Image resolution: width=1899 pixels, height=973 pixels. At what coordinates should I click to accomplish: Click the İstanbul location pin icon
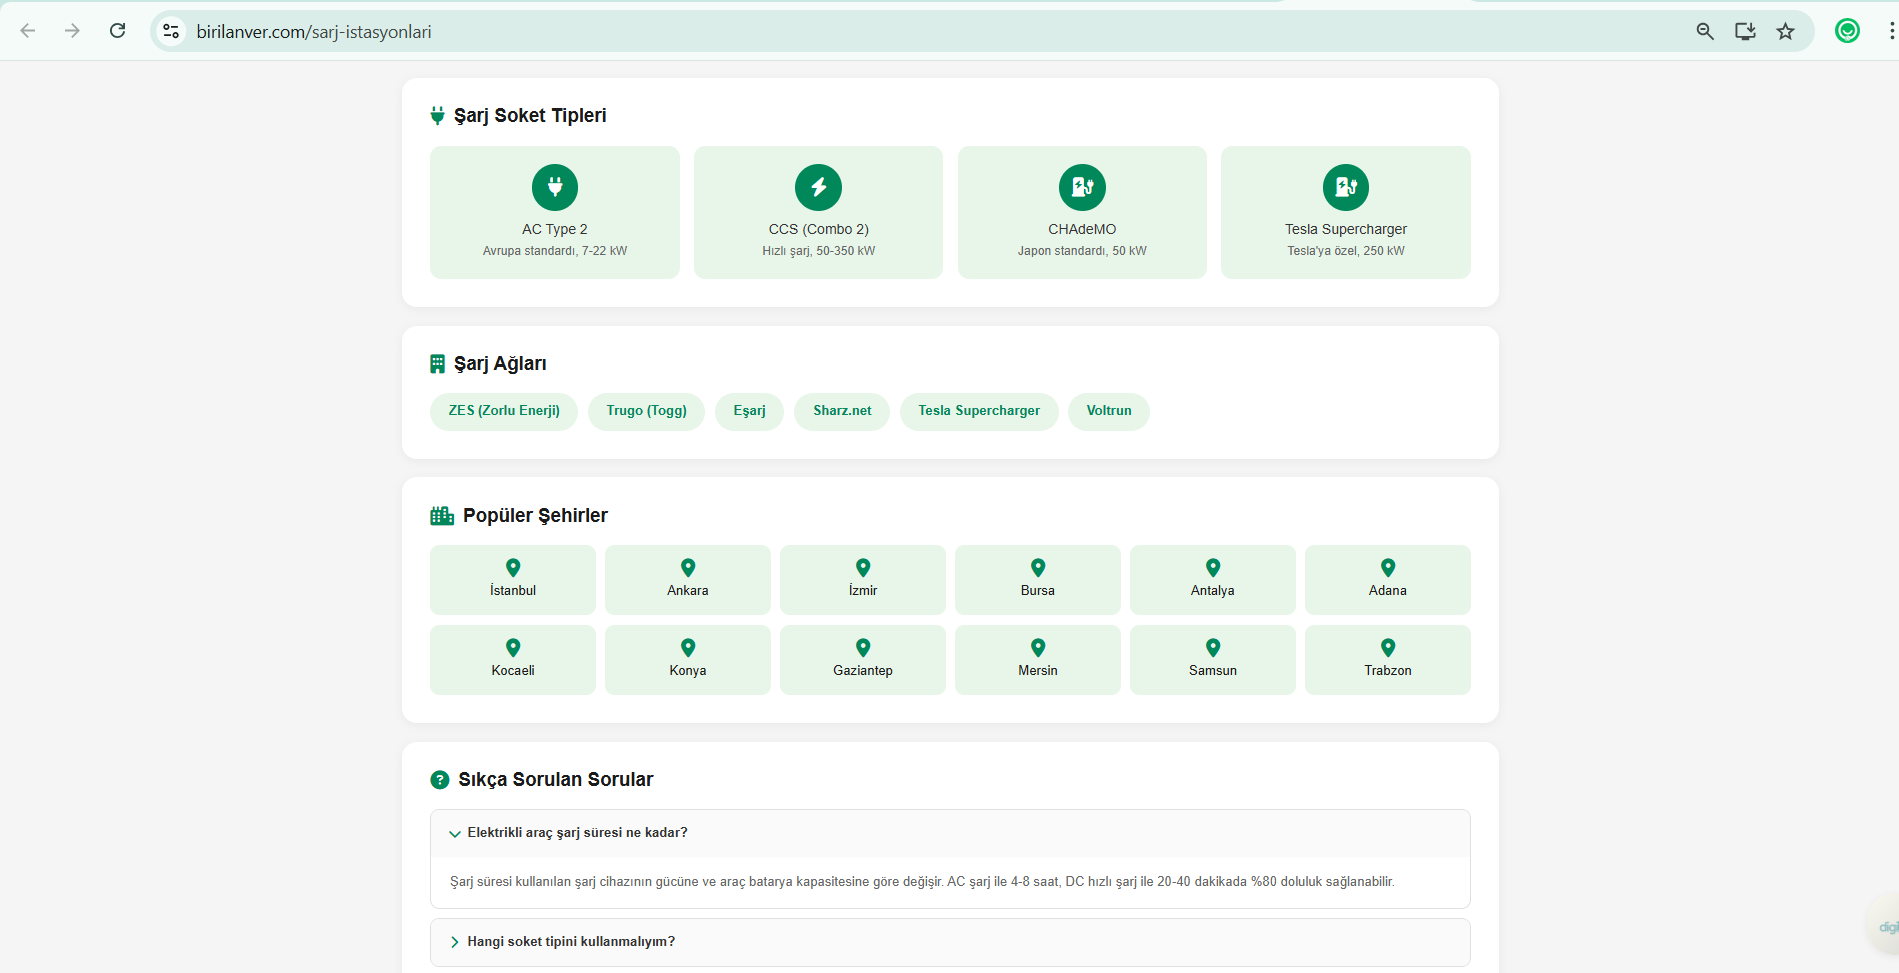point(513,567)
